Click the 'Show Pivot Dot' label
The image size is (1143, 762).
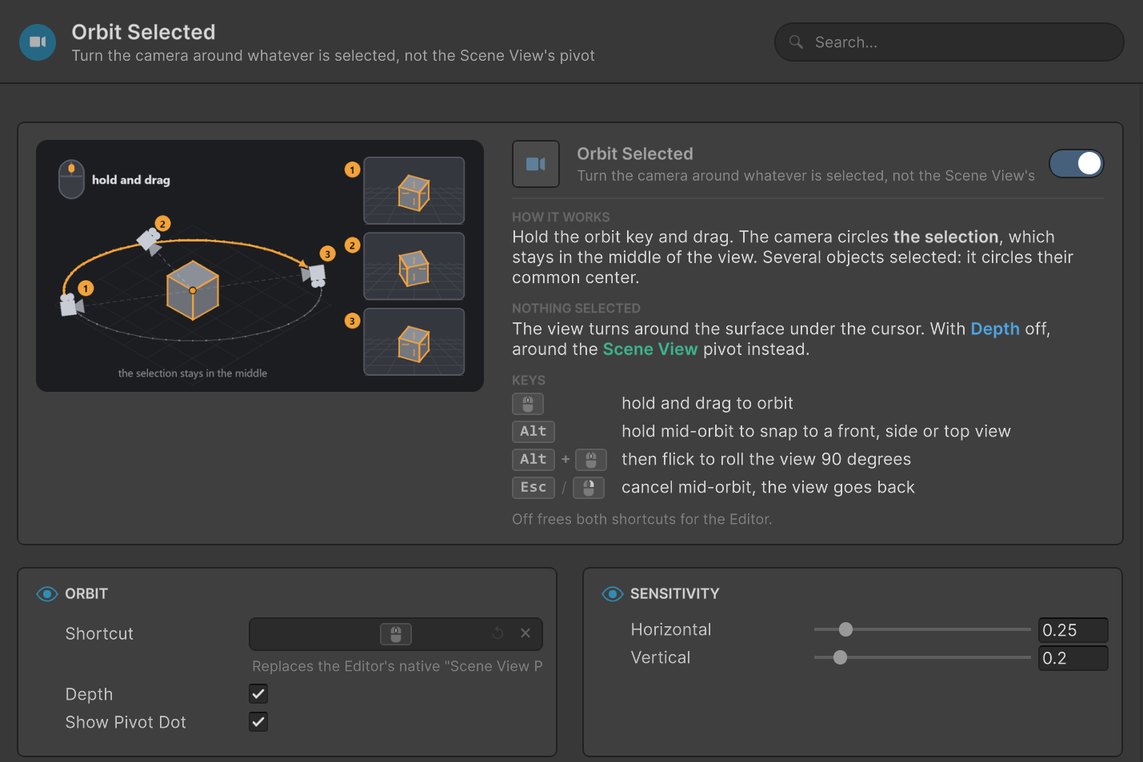click(x=125, y=723)
